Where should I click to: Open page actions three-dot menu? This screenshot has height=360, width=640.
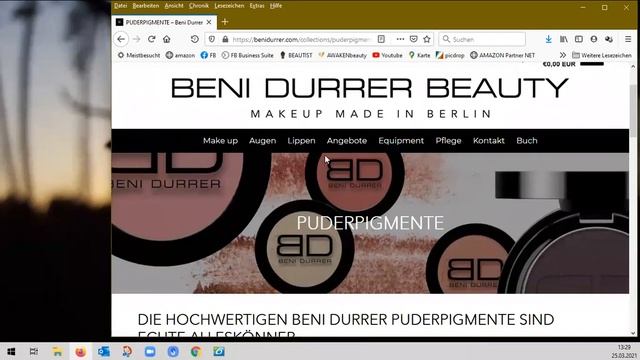tap(400, 39)
